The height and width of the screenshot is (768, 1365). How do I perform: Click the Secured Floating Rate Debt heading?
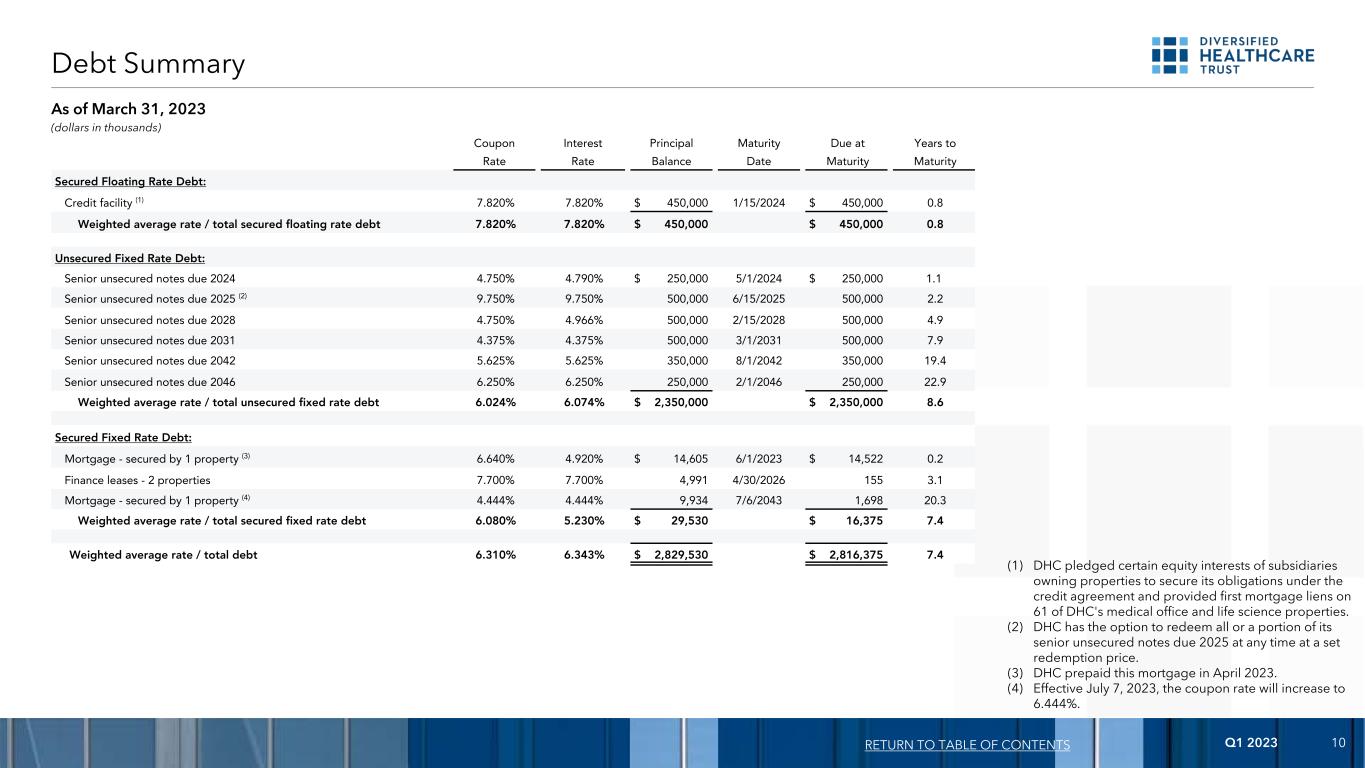[130, 181]
